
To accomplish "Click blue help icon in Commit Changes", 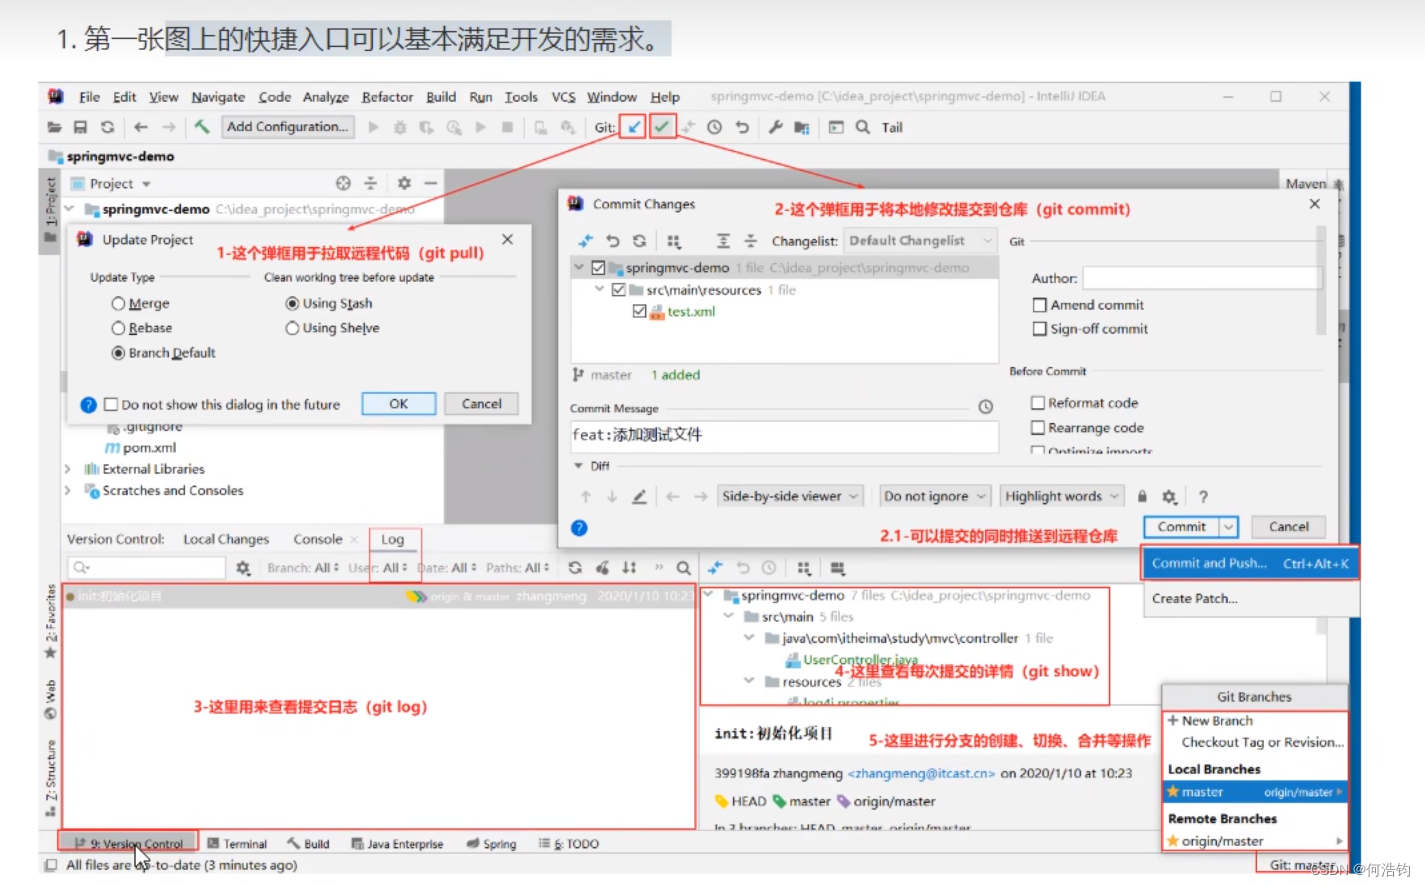I will pyautogui.click(x=579, y=528).
